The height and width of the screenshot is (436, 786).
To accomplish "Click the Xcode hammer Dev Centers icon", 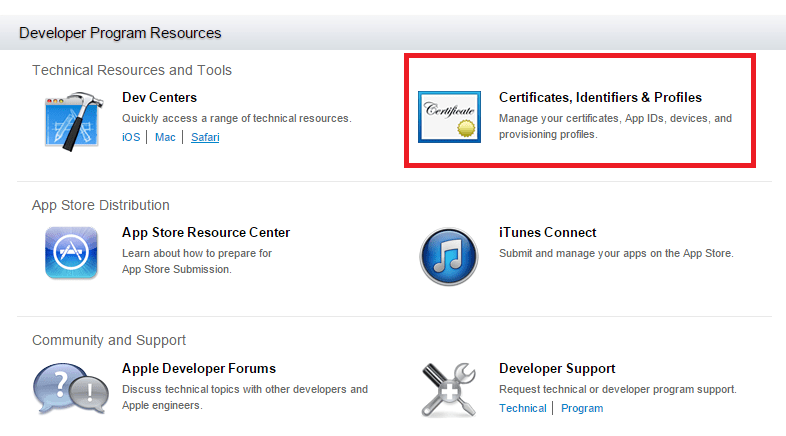I will tap(72, 120).
